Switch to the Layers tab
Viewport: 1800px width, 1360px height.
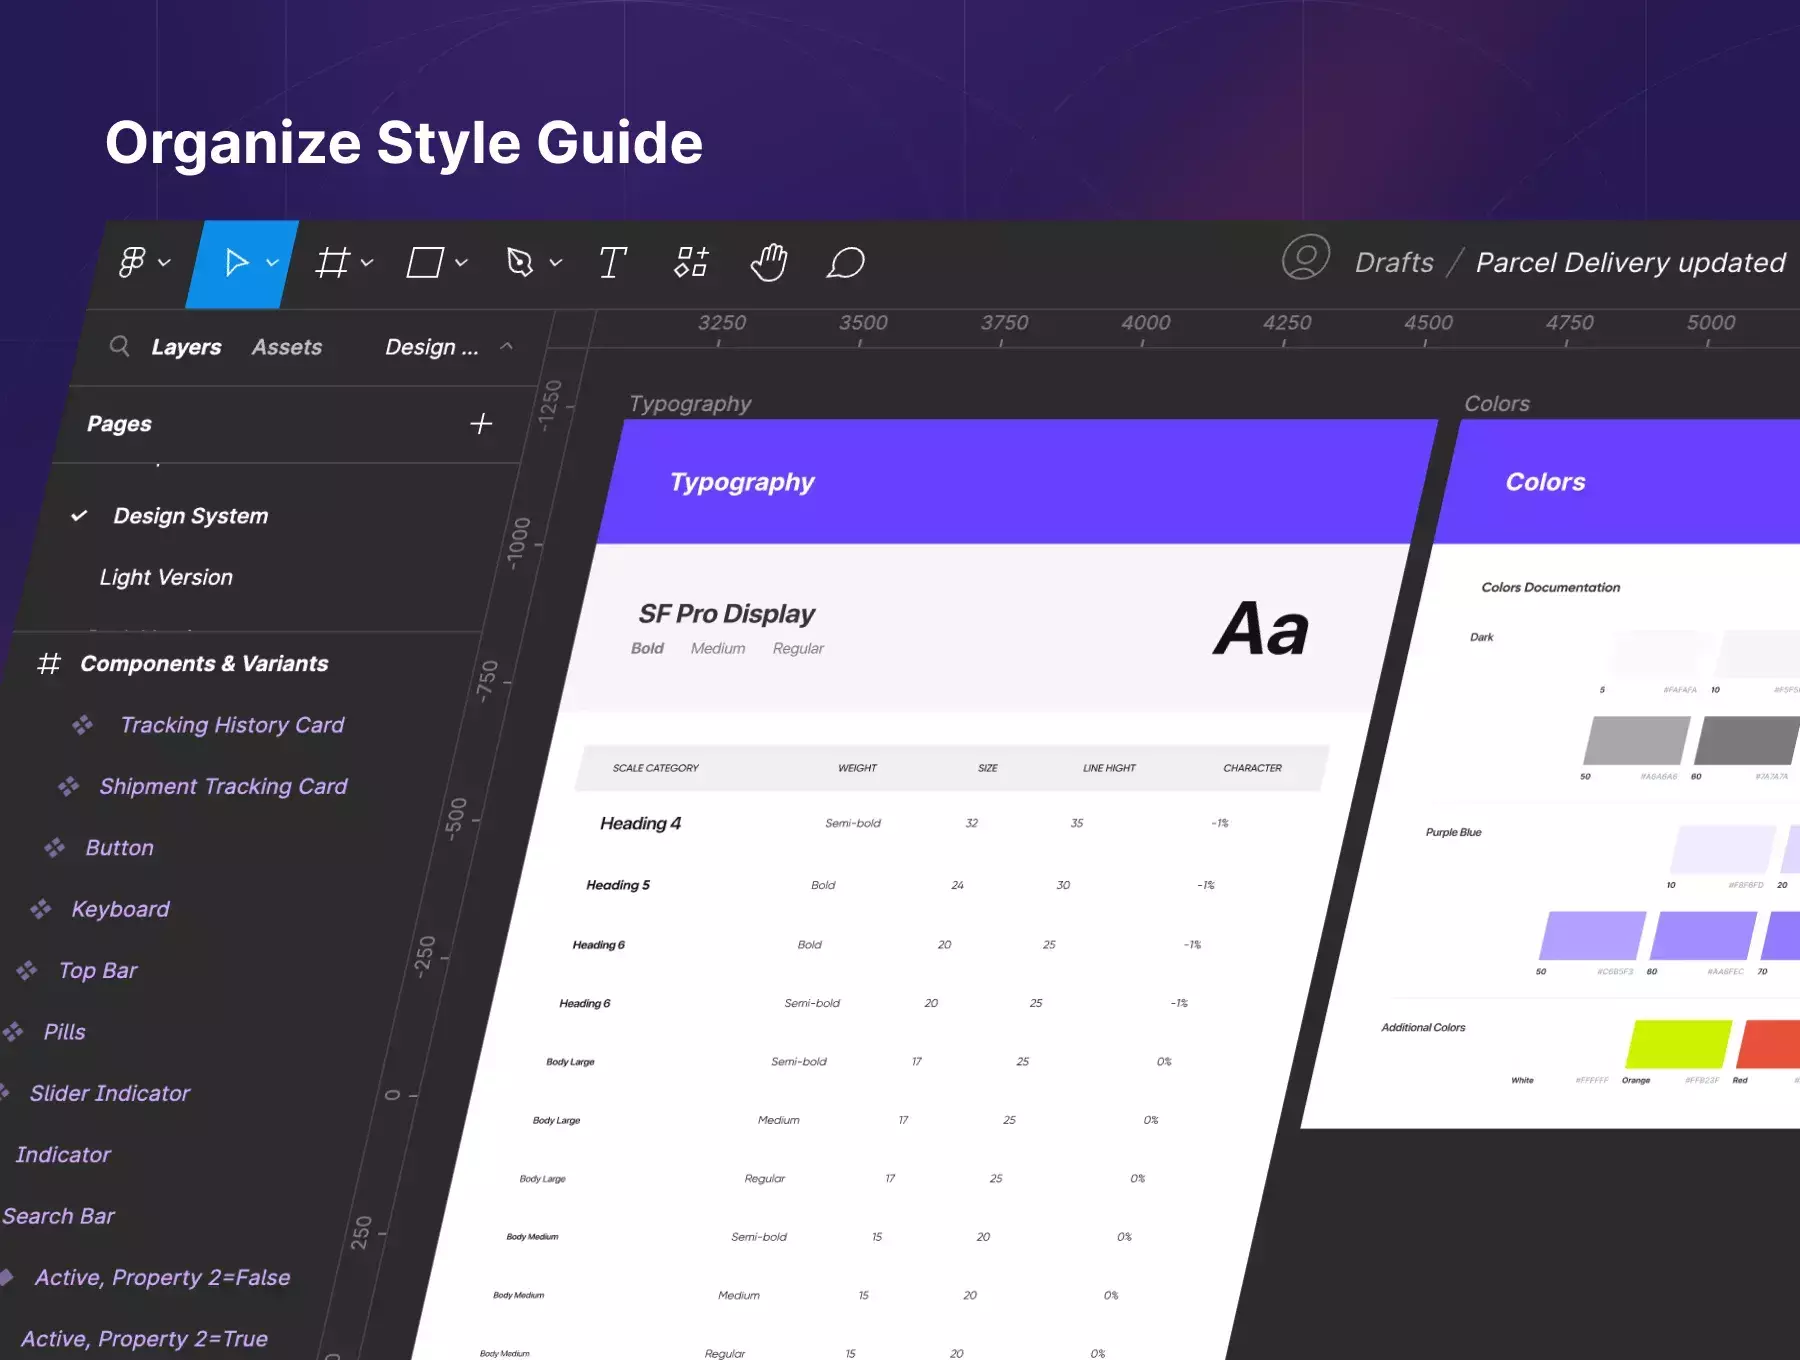point(186,347)
